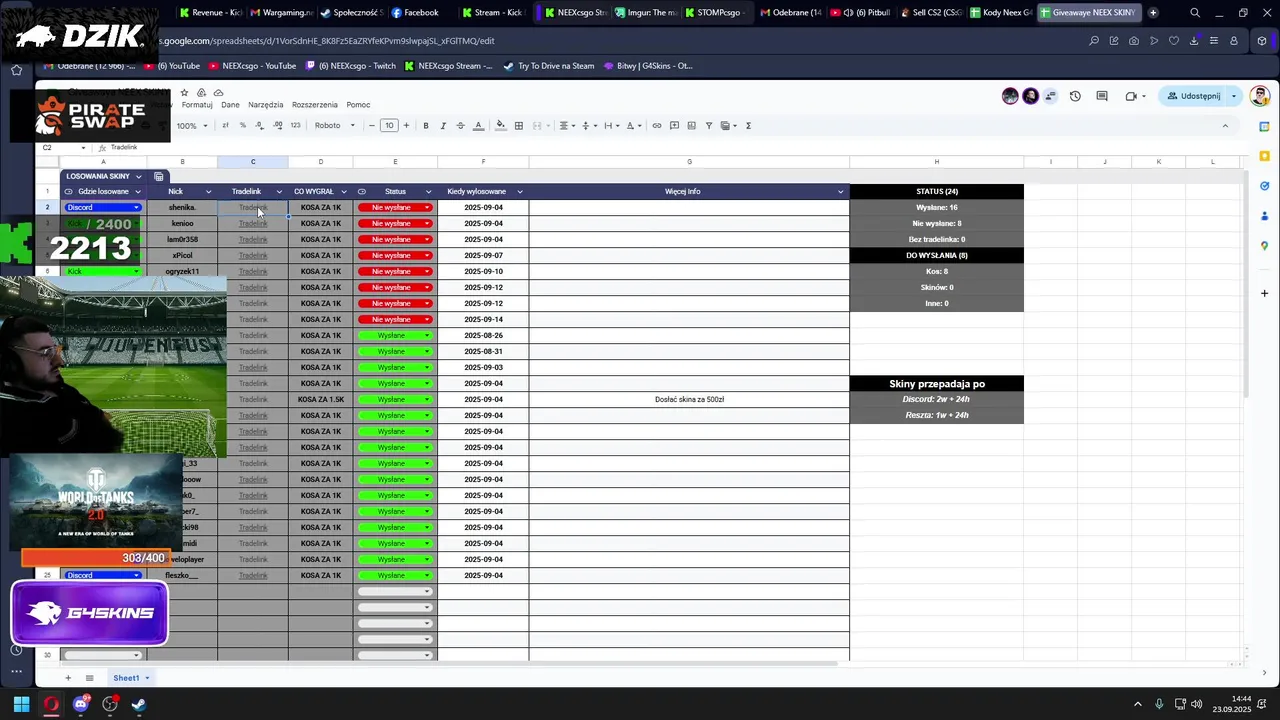Open the Nie wysłane status chip for shenika.
Image resolution: width=1280 pixels, height=720 pixels.
pos(395,208)
